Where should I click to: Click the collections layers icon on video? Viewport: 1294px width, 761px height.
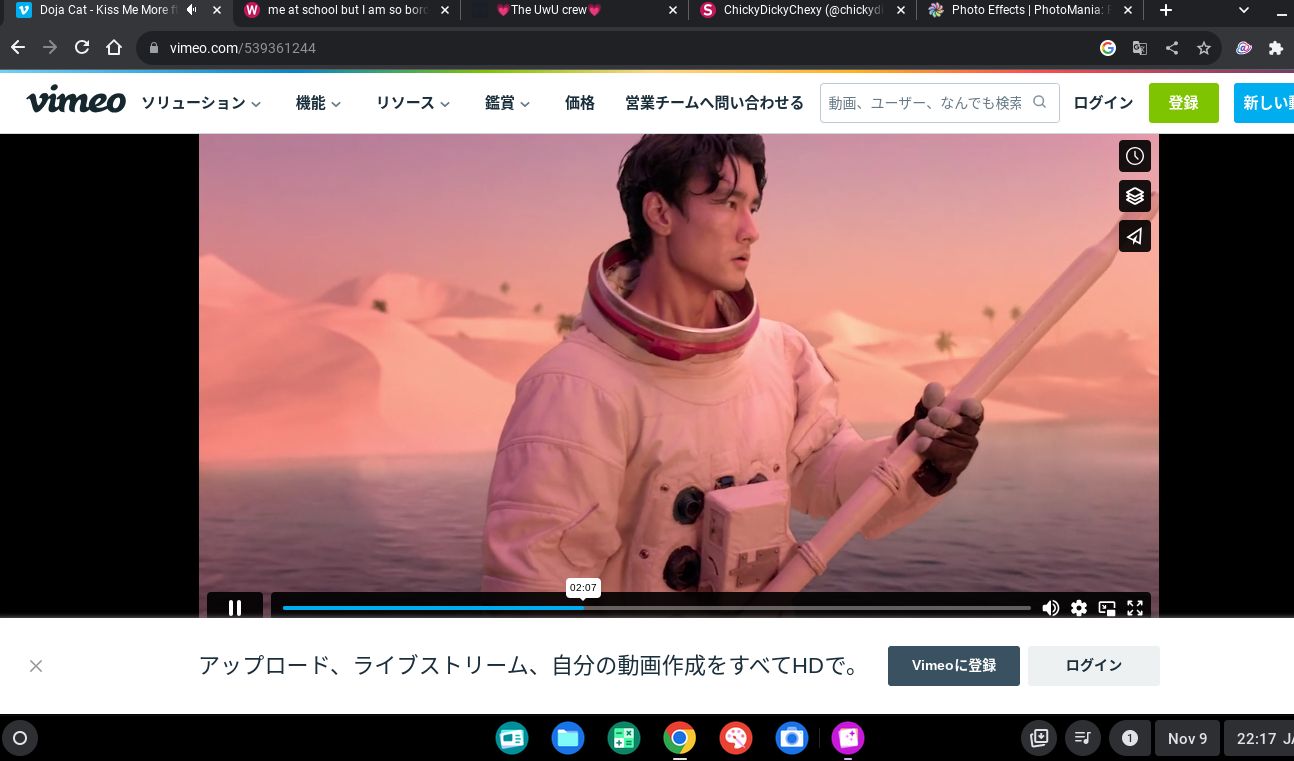[1134, 196]
